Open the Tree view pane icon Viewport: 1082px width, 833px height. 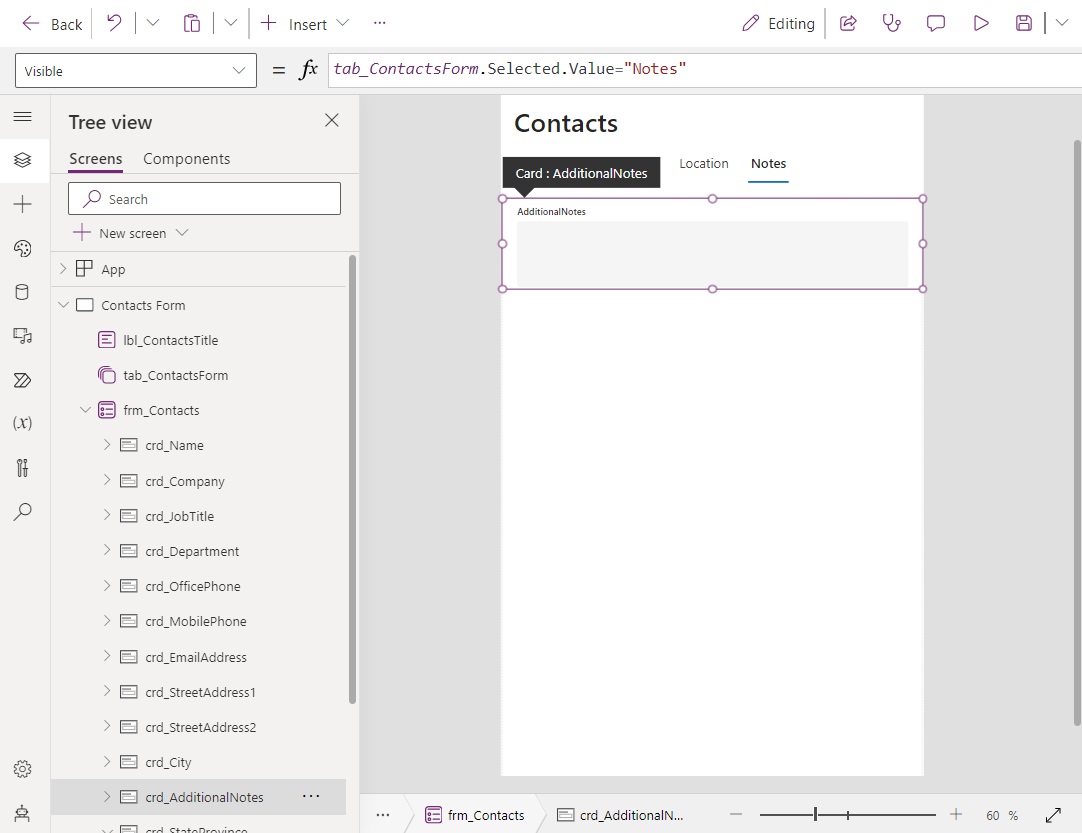tap(22, 159)
